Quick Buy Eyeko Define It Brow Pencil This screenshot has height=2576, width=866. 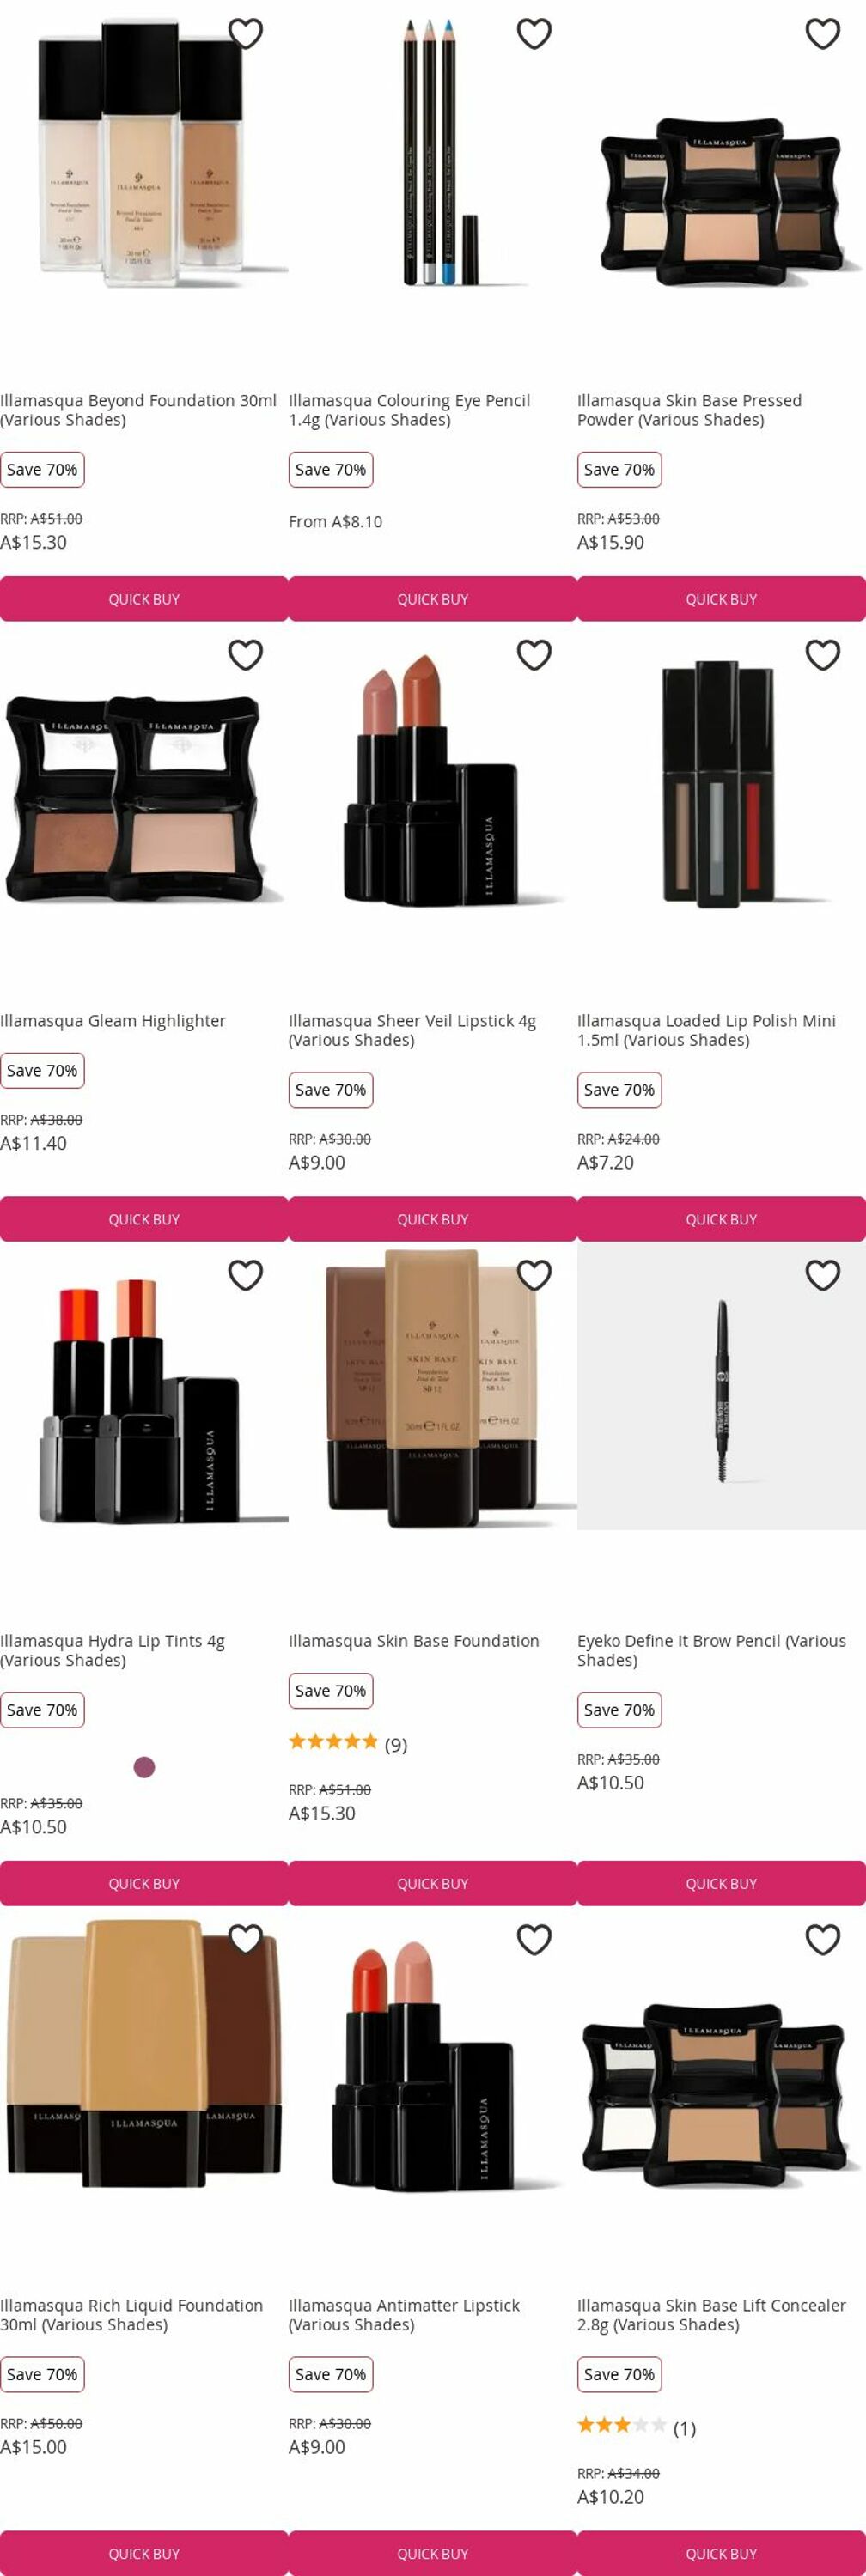pyautogui.click(x=721, y=1883)
